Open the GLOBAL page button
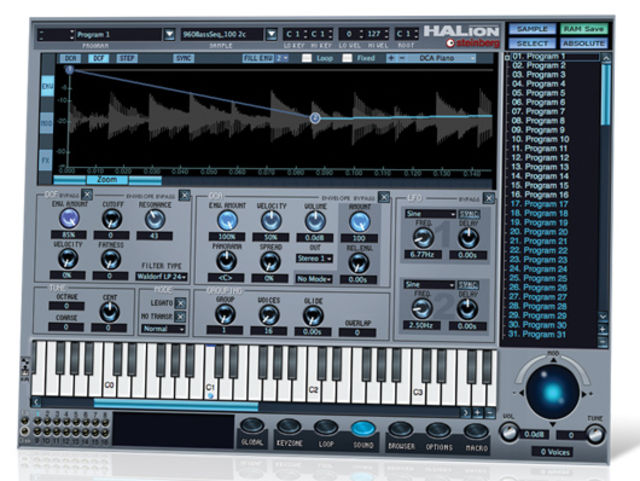The width and height of the screenshot is (640, 481). click(252, 427)
